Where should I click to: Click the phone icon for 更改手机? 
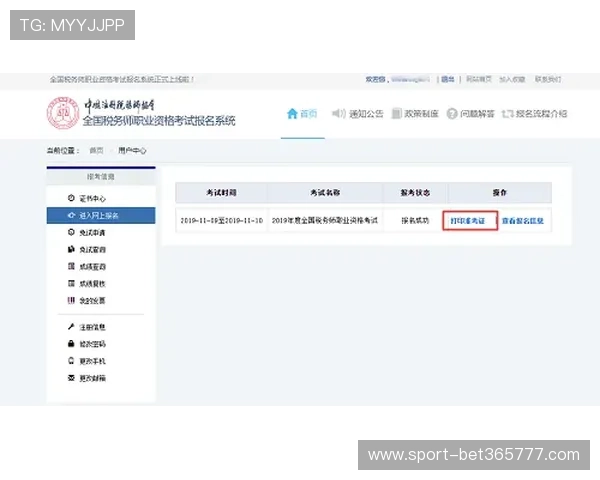(x=71, y=361)
